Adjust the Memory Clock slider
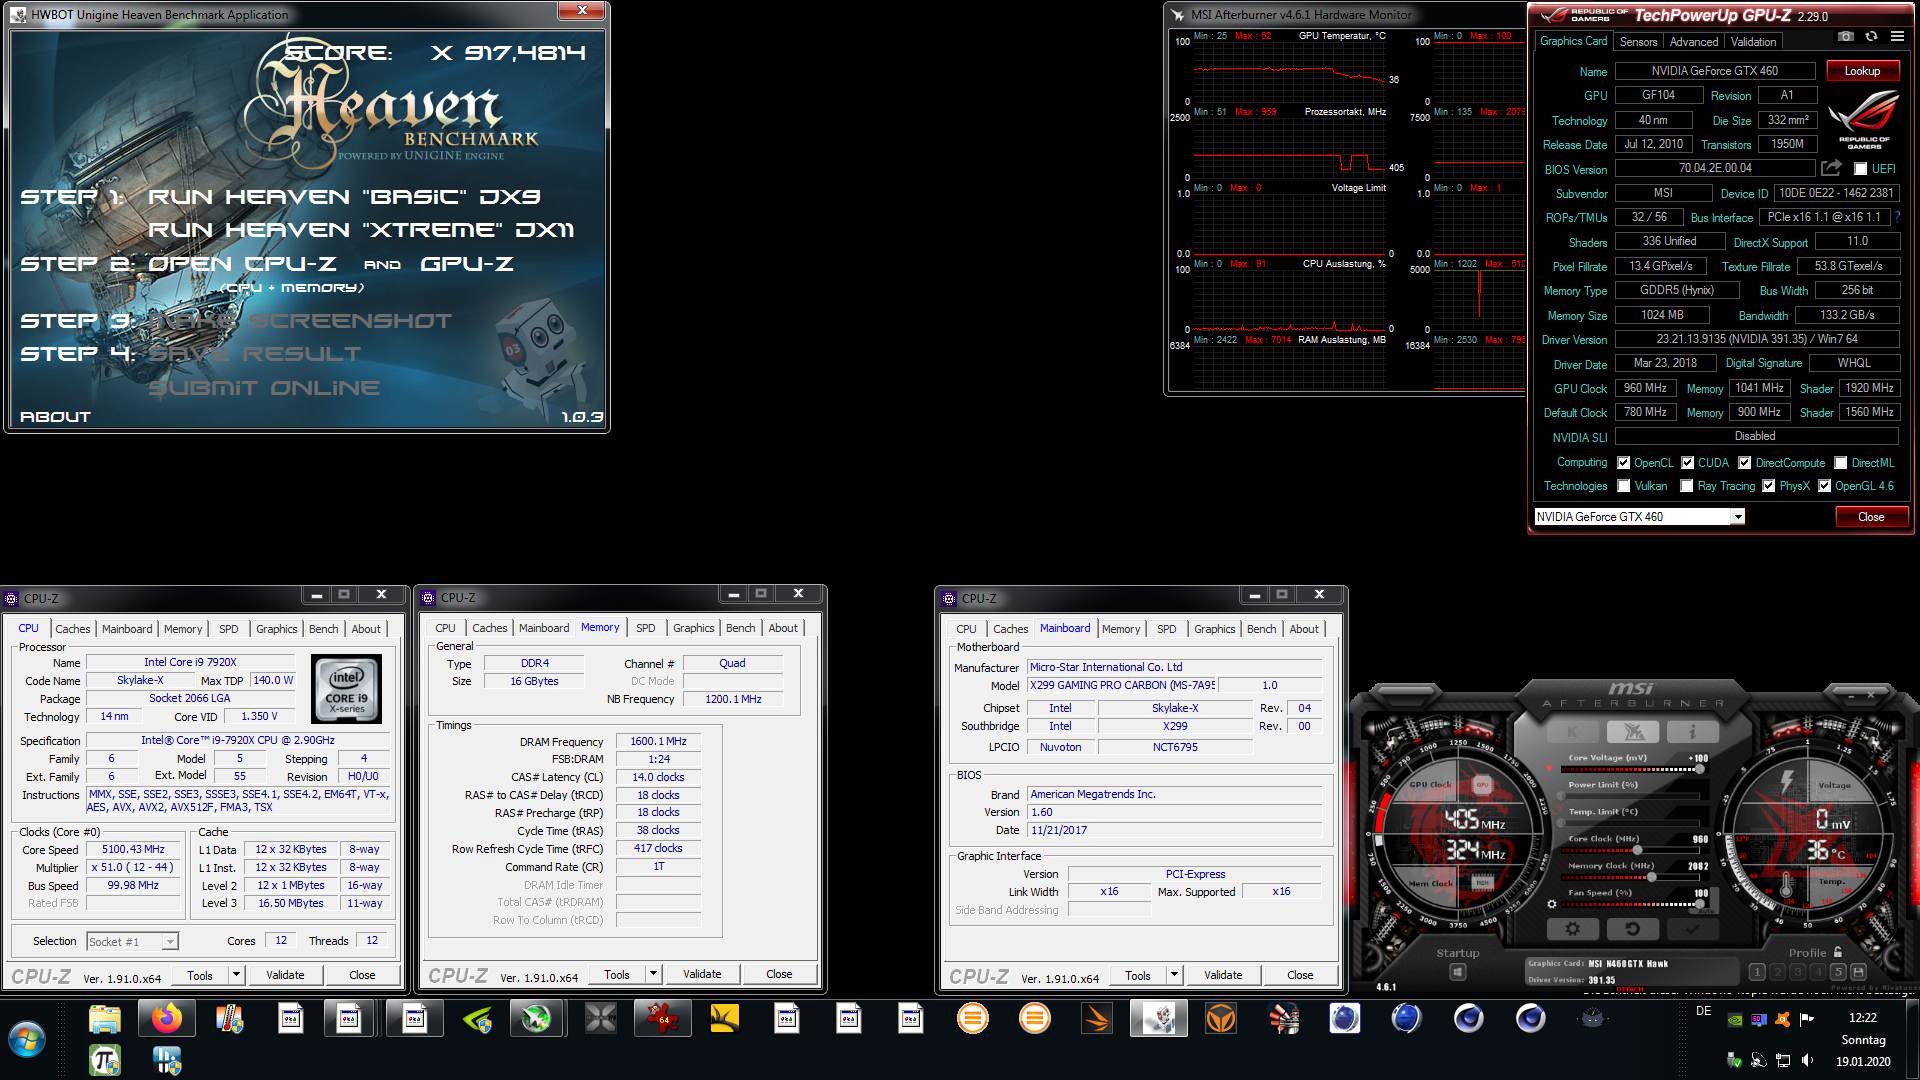Viewport: 1920px width, 1080px height. coord(1632,877)
